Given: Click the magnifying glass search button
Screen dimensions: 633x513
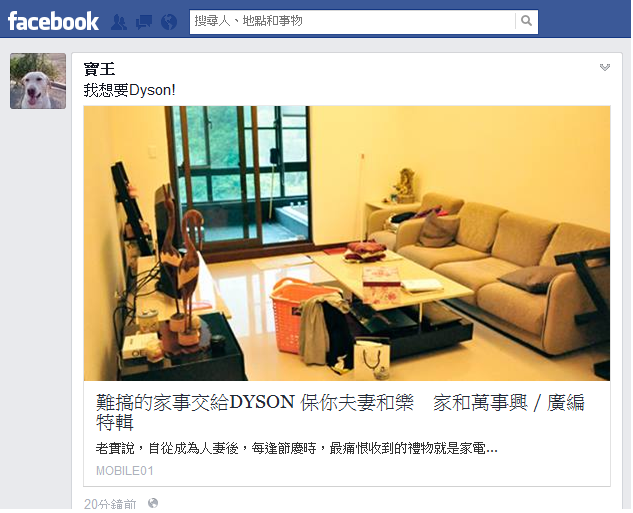Looking at the screenshot, I should point(526,21).
